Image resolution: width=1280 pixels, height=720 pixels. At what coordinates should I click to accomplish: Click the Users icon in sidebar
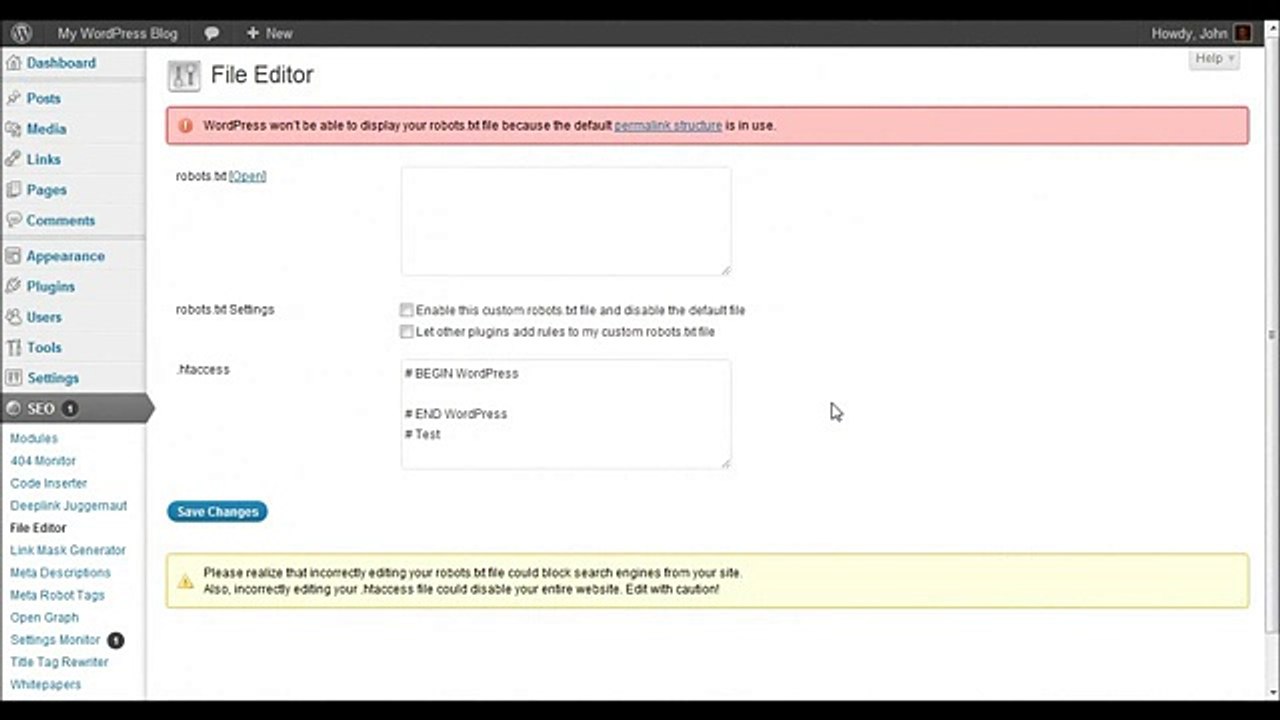[x=13, y=317]
